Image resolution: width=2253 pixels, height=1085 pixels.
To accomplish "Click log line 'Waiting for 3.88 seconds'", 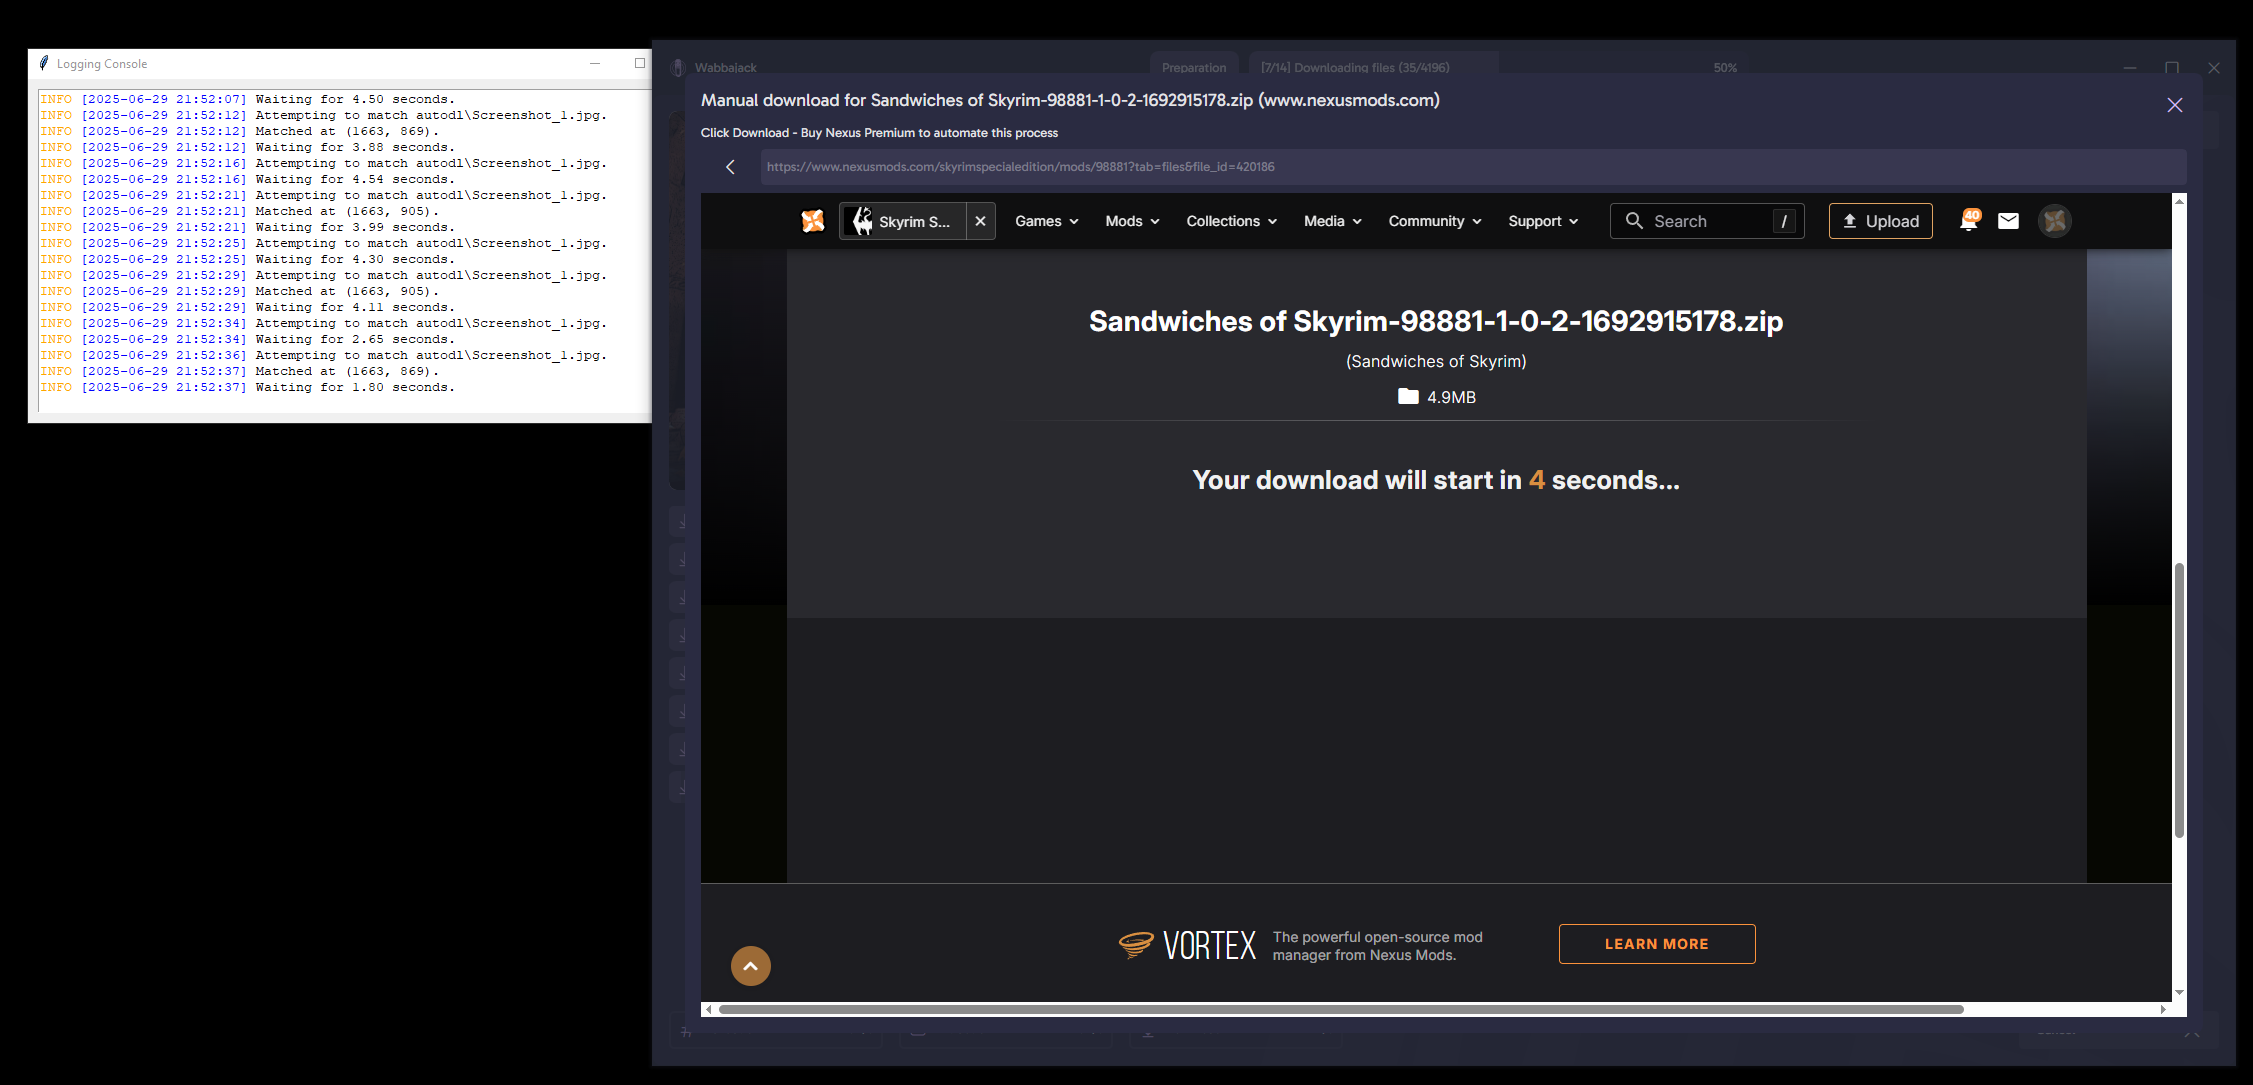I will [x=355, y=147].
